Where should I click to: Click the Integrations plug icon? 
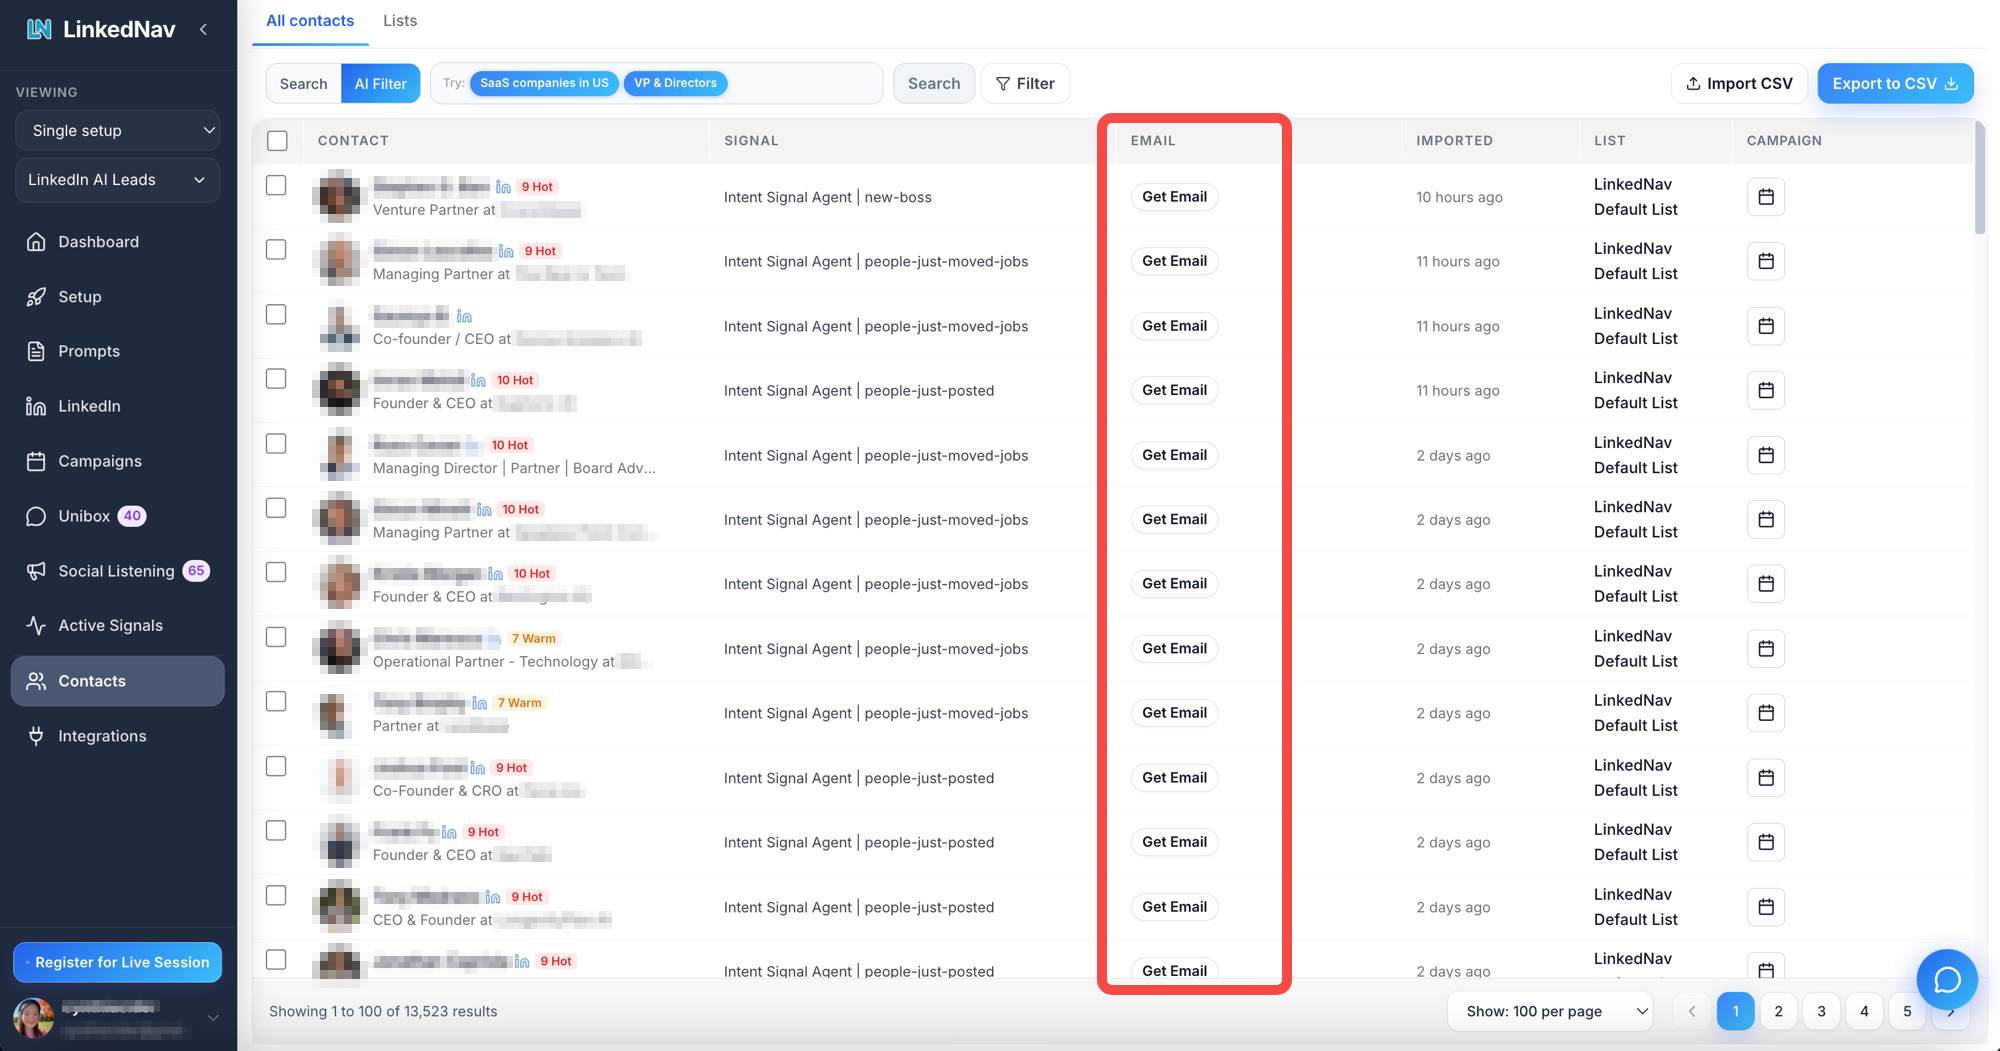[x=36, y=736]
